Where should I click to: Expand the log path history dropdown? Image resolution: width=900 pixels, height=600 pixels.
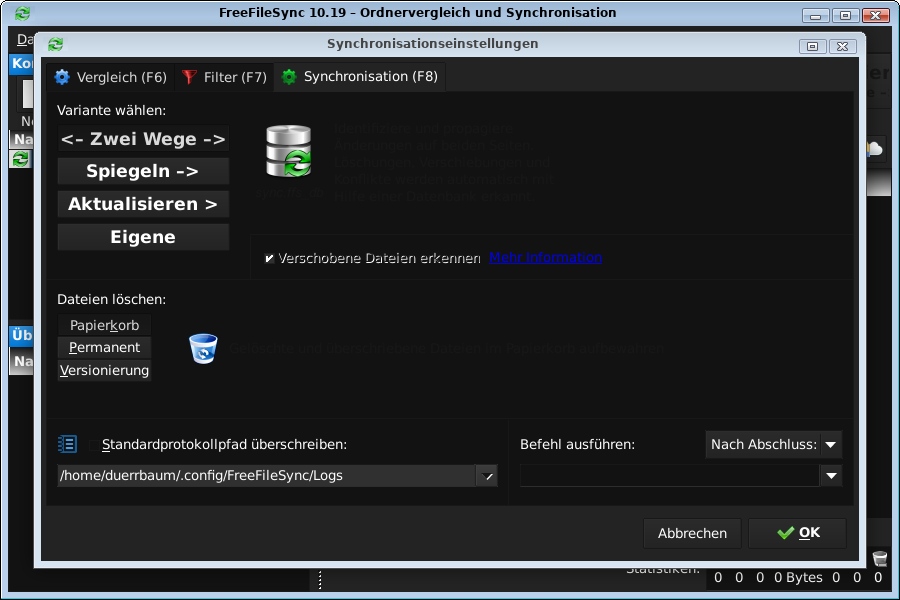click(487, 476)
